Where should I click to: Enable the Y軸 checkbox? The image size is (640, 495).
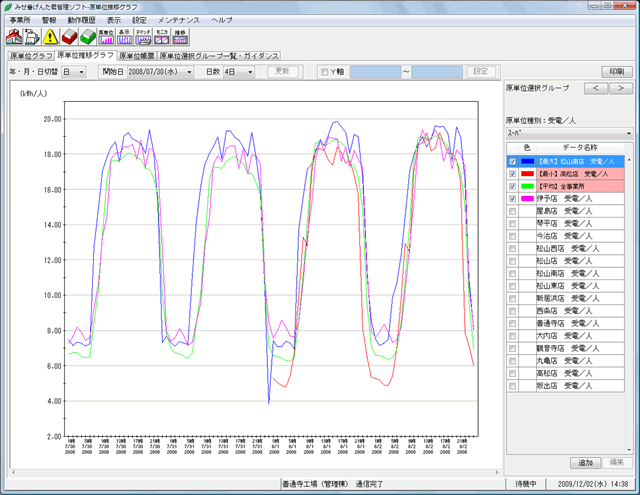pyautogui.click(x=323, y=72)
